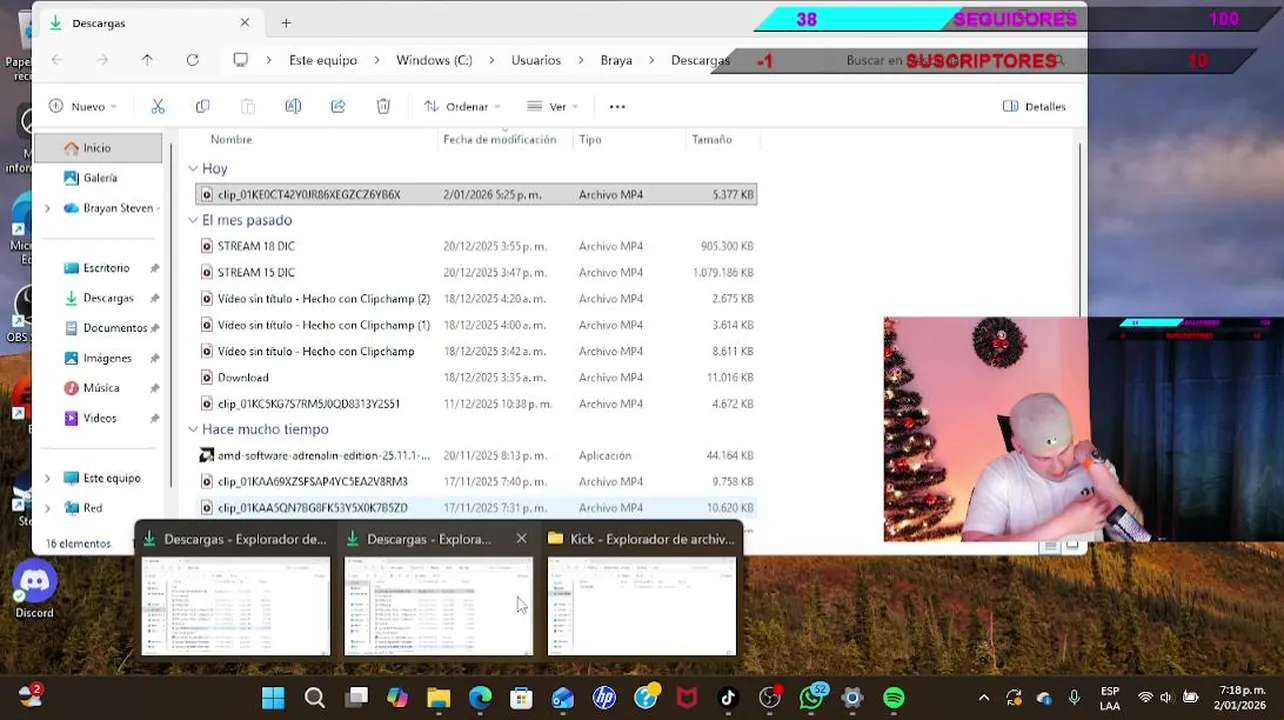Viewport: 1284px width, 720px height.
Task: Click the microphone tray icon
Action: 1074,698
